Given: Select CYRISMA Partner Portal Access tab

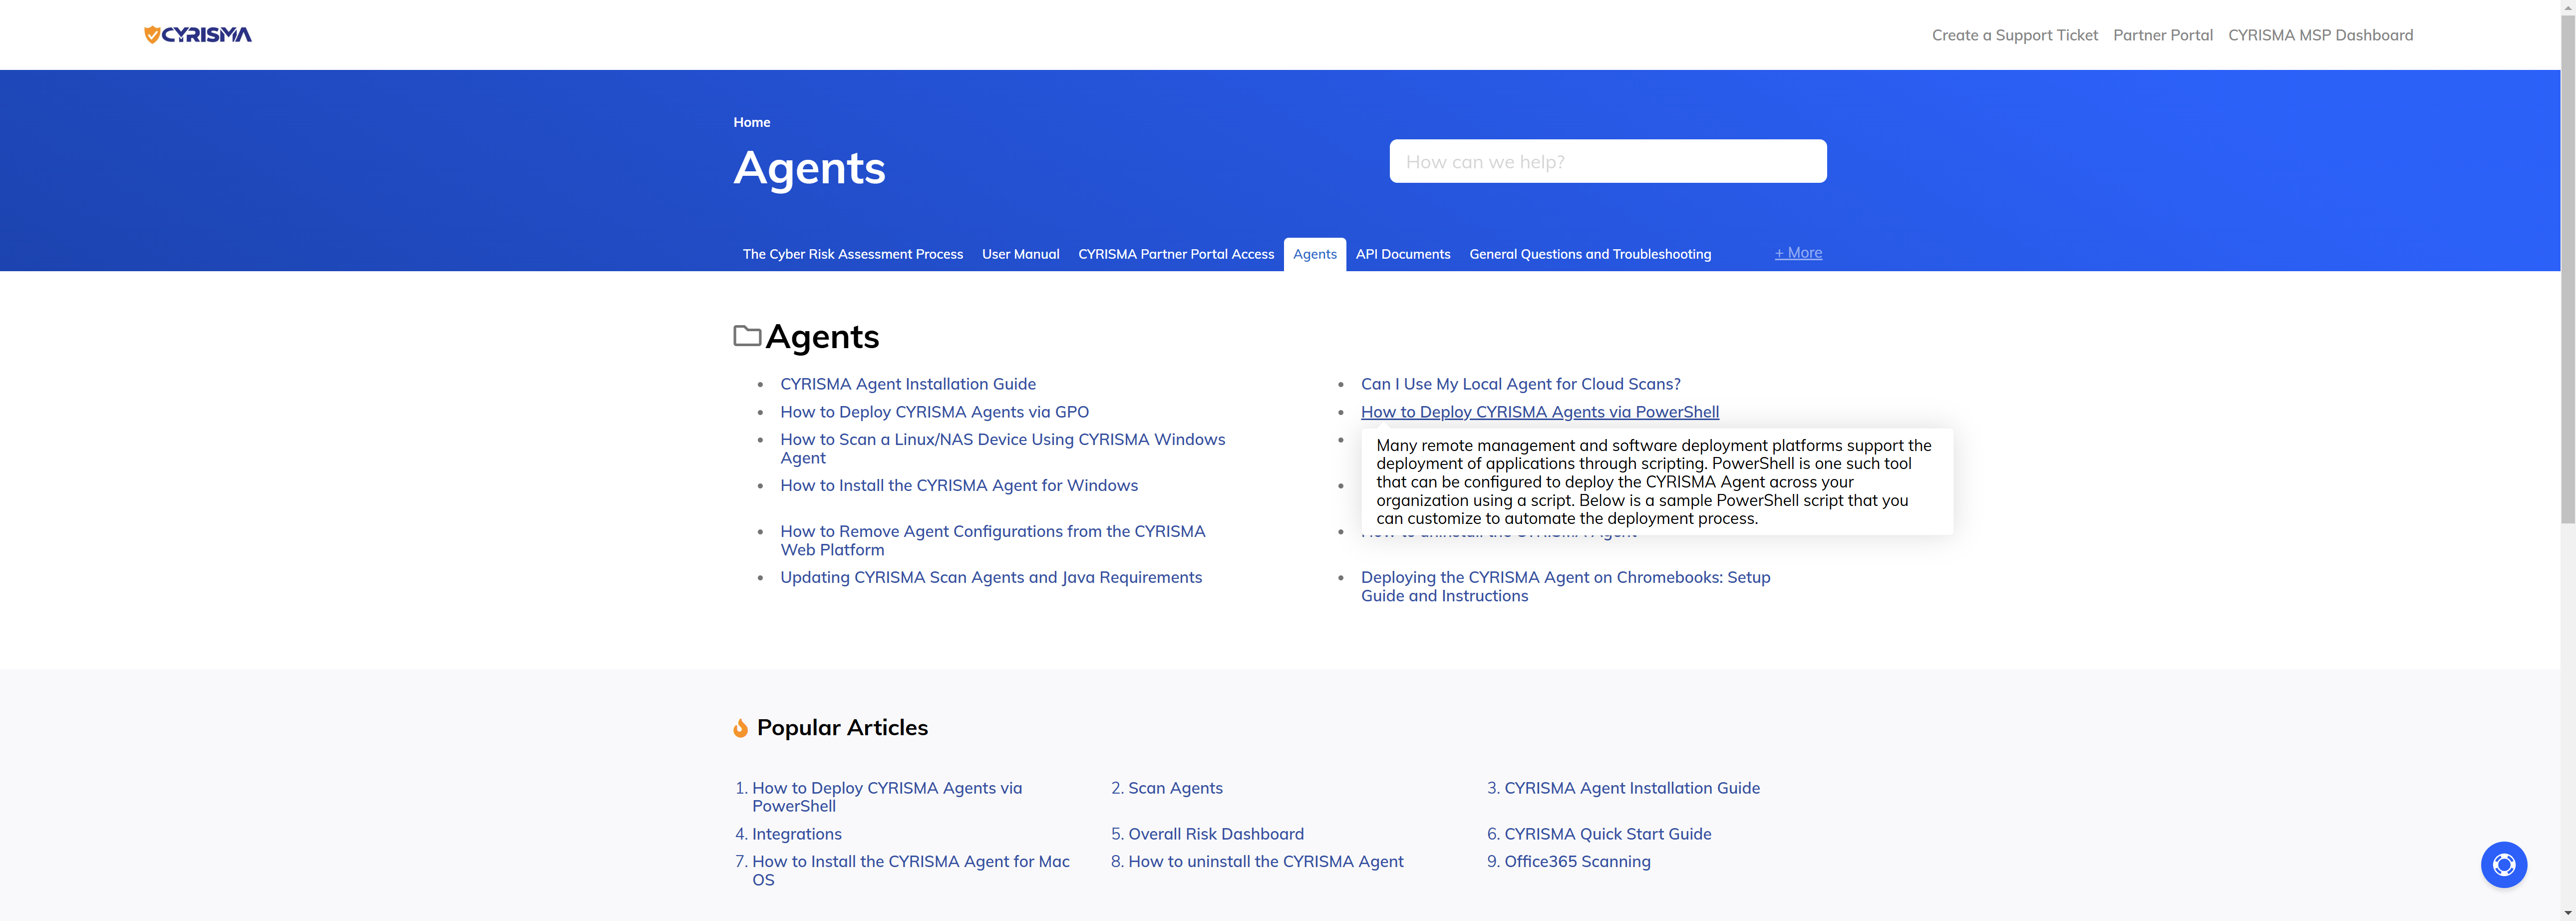Looking at the screenshot, I should click(x=1175, y=254).
